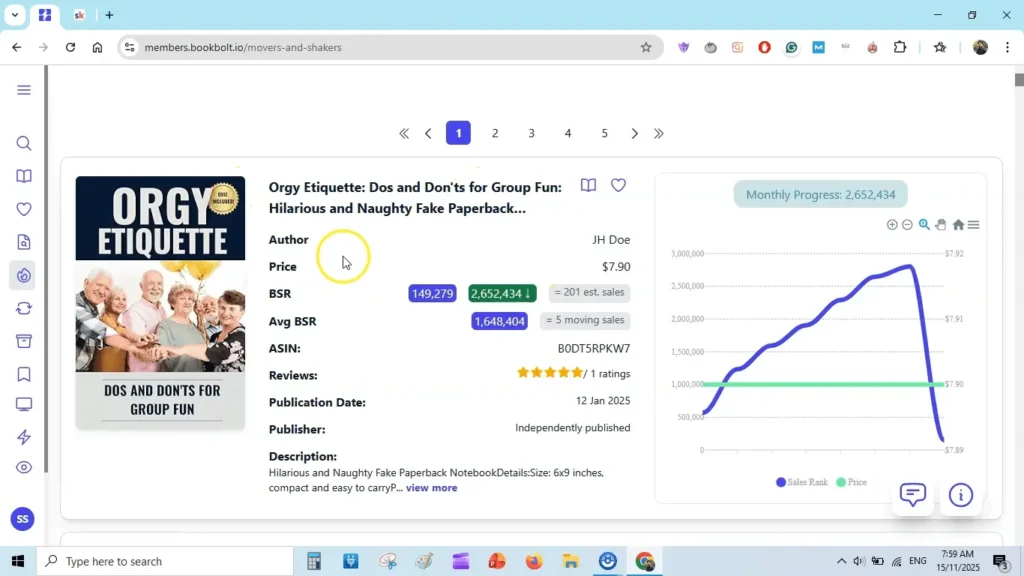Expand the description with view more
Viewport: 1024px width, 576px height.
432,487
